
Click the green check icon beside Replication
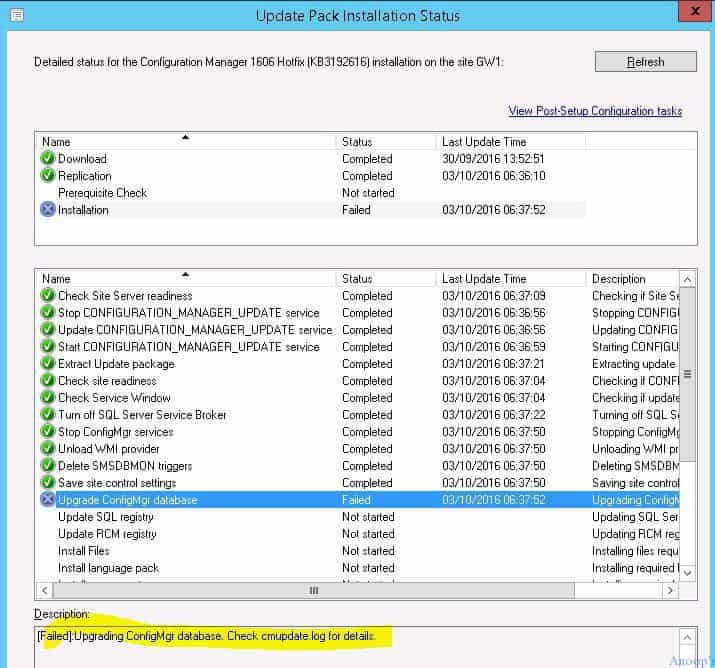pos(47,175)
